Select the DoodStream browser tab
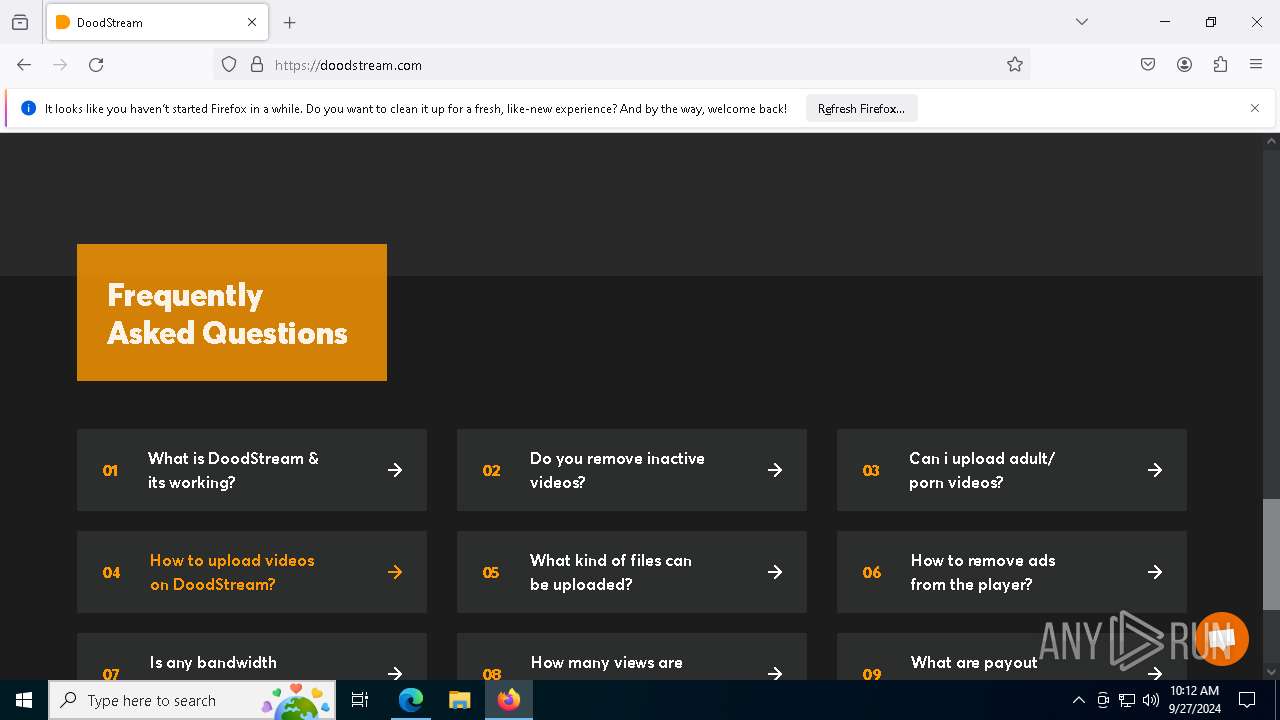The width and height of the screenshot is (1280, 720). coord(157,22)
